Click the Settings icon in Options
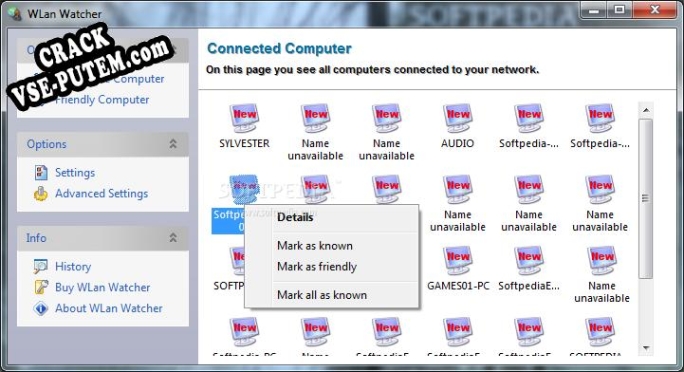 tap(41, 172)
